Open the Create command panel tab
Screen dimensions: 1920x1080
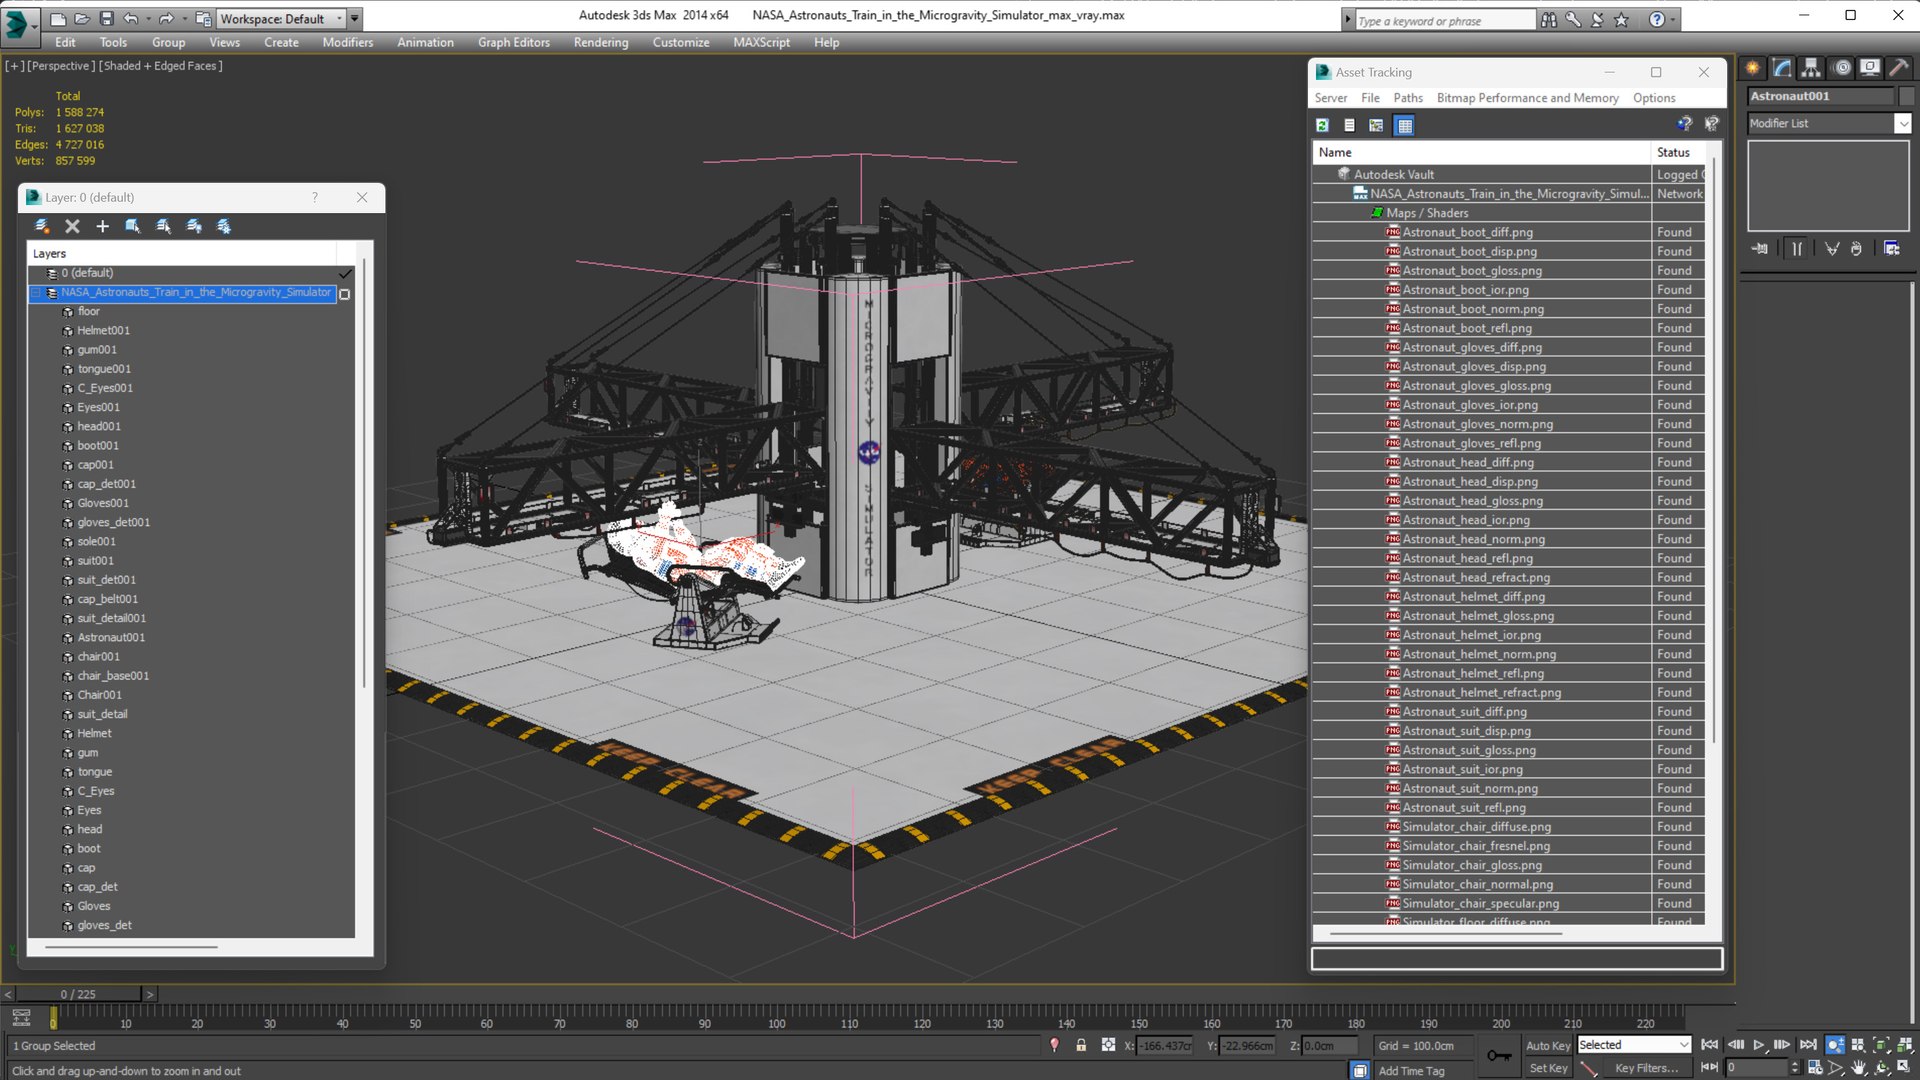point(1752,68)
